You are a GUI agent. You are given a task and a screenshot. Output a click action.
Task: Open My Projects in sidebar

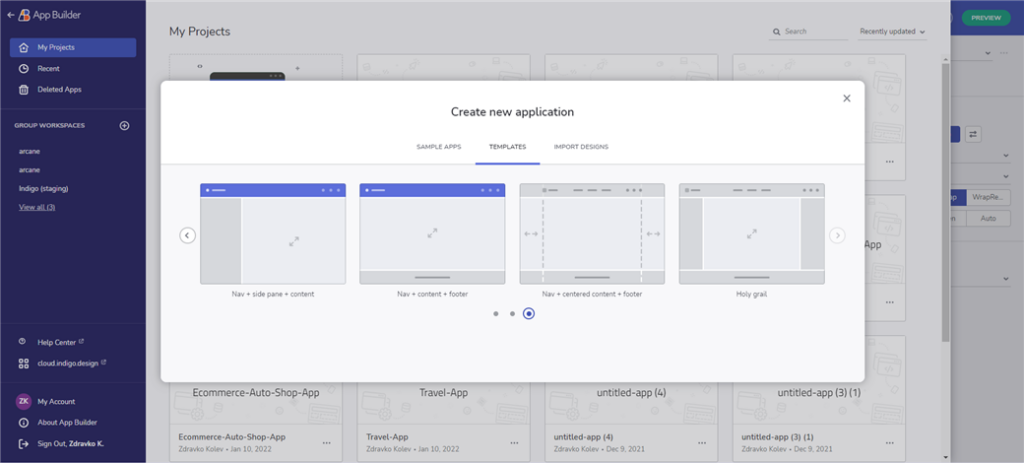73,48
